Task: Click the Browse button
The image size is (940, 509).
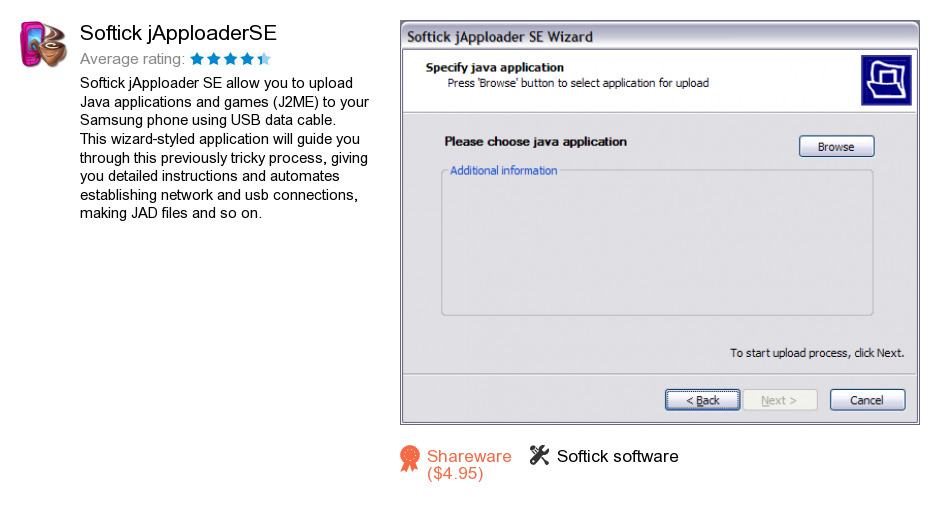Action: point(836,146)
